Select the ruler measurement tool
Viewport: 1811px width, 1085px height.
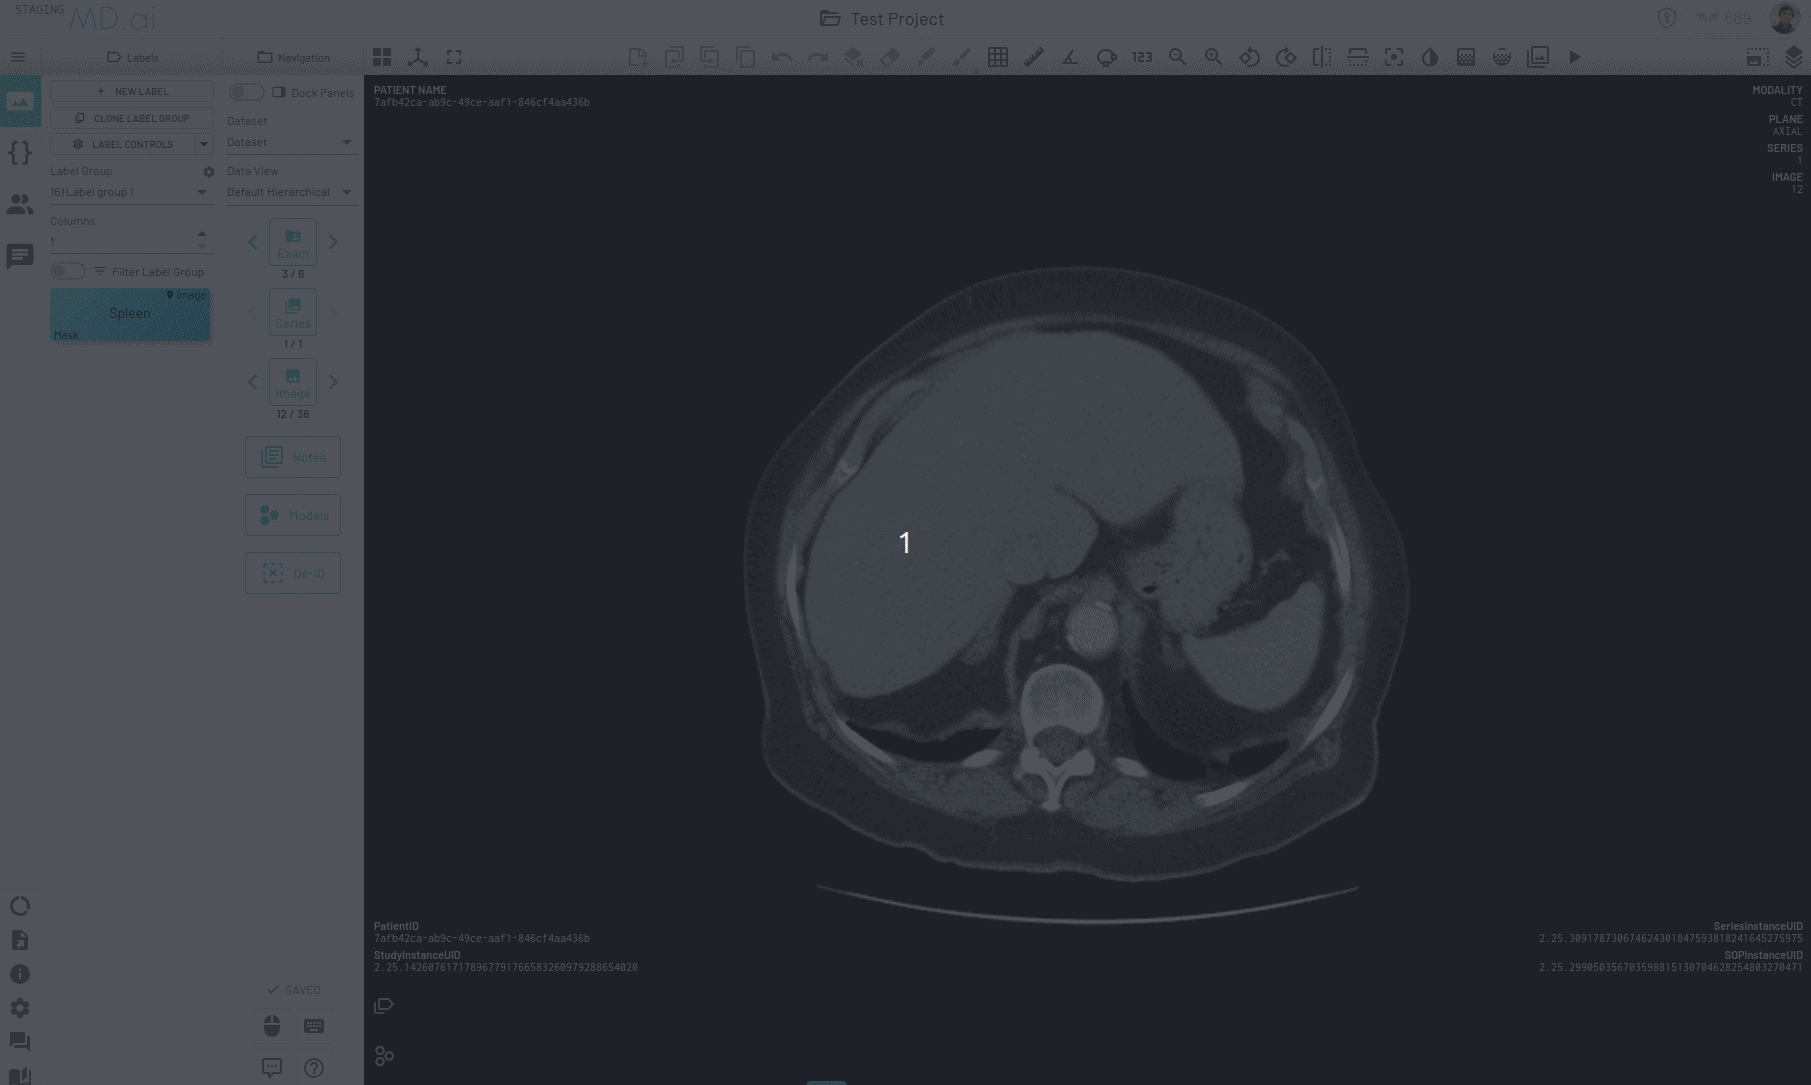pos(1034,58)
